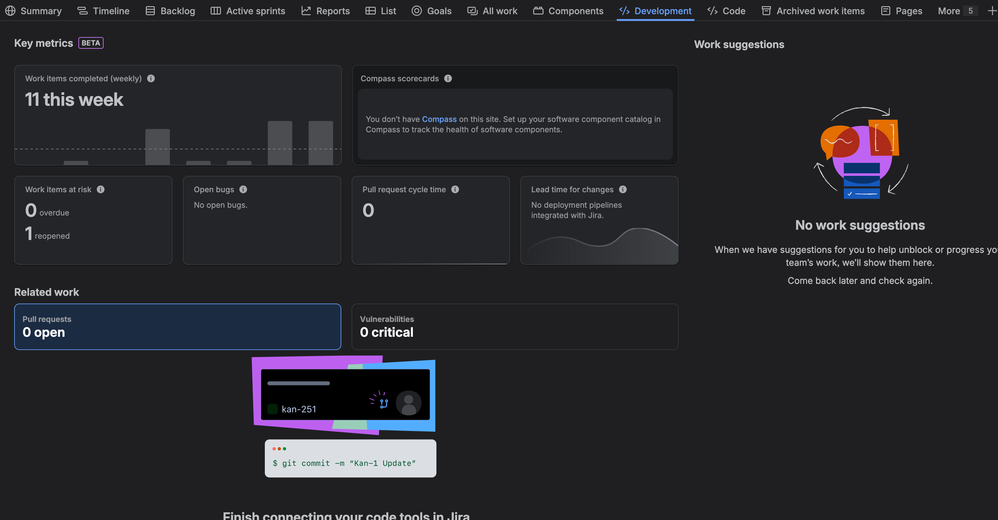Click the Backlog list icon
This screenshot has width=998, height=520.
(x=150, y=11)
